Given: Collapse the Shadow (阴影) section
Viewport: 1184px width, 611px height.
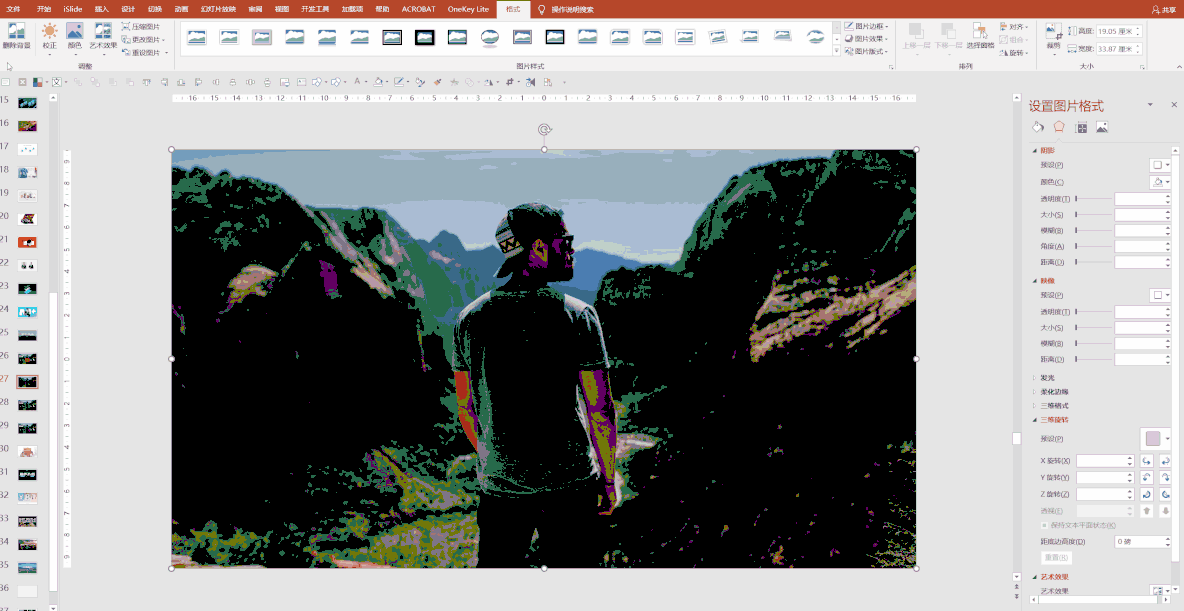Looking at the screenshot, I should point(1035,150).
